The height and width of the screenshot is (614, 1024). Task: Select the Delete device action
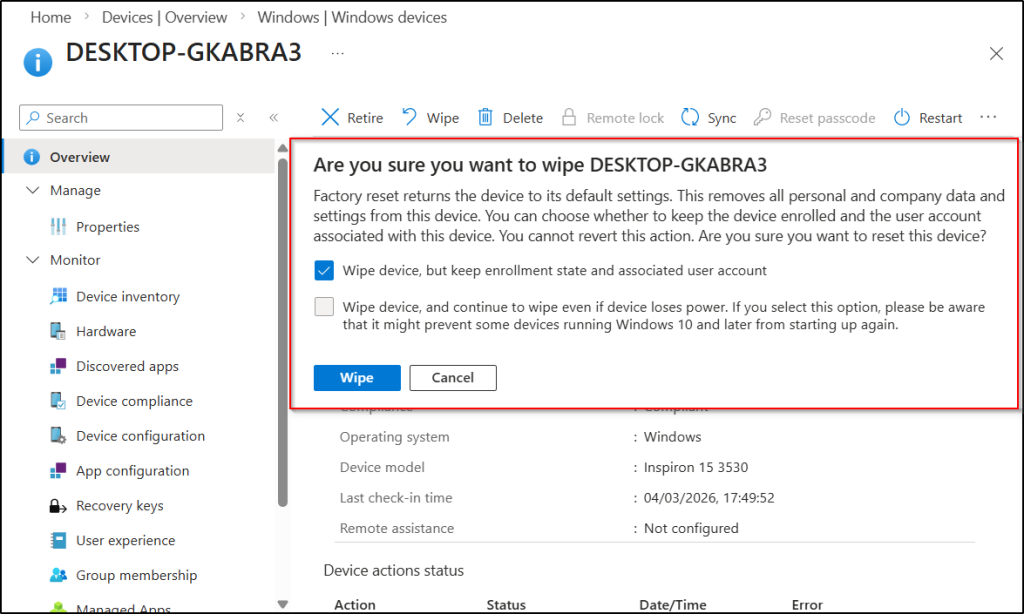click(509, 117)
